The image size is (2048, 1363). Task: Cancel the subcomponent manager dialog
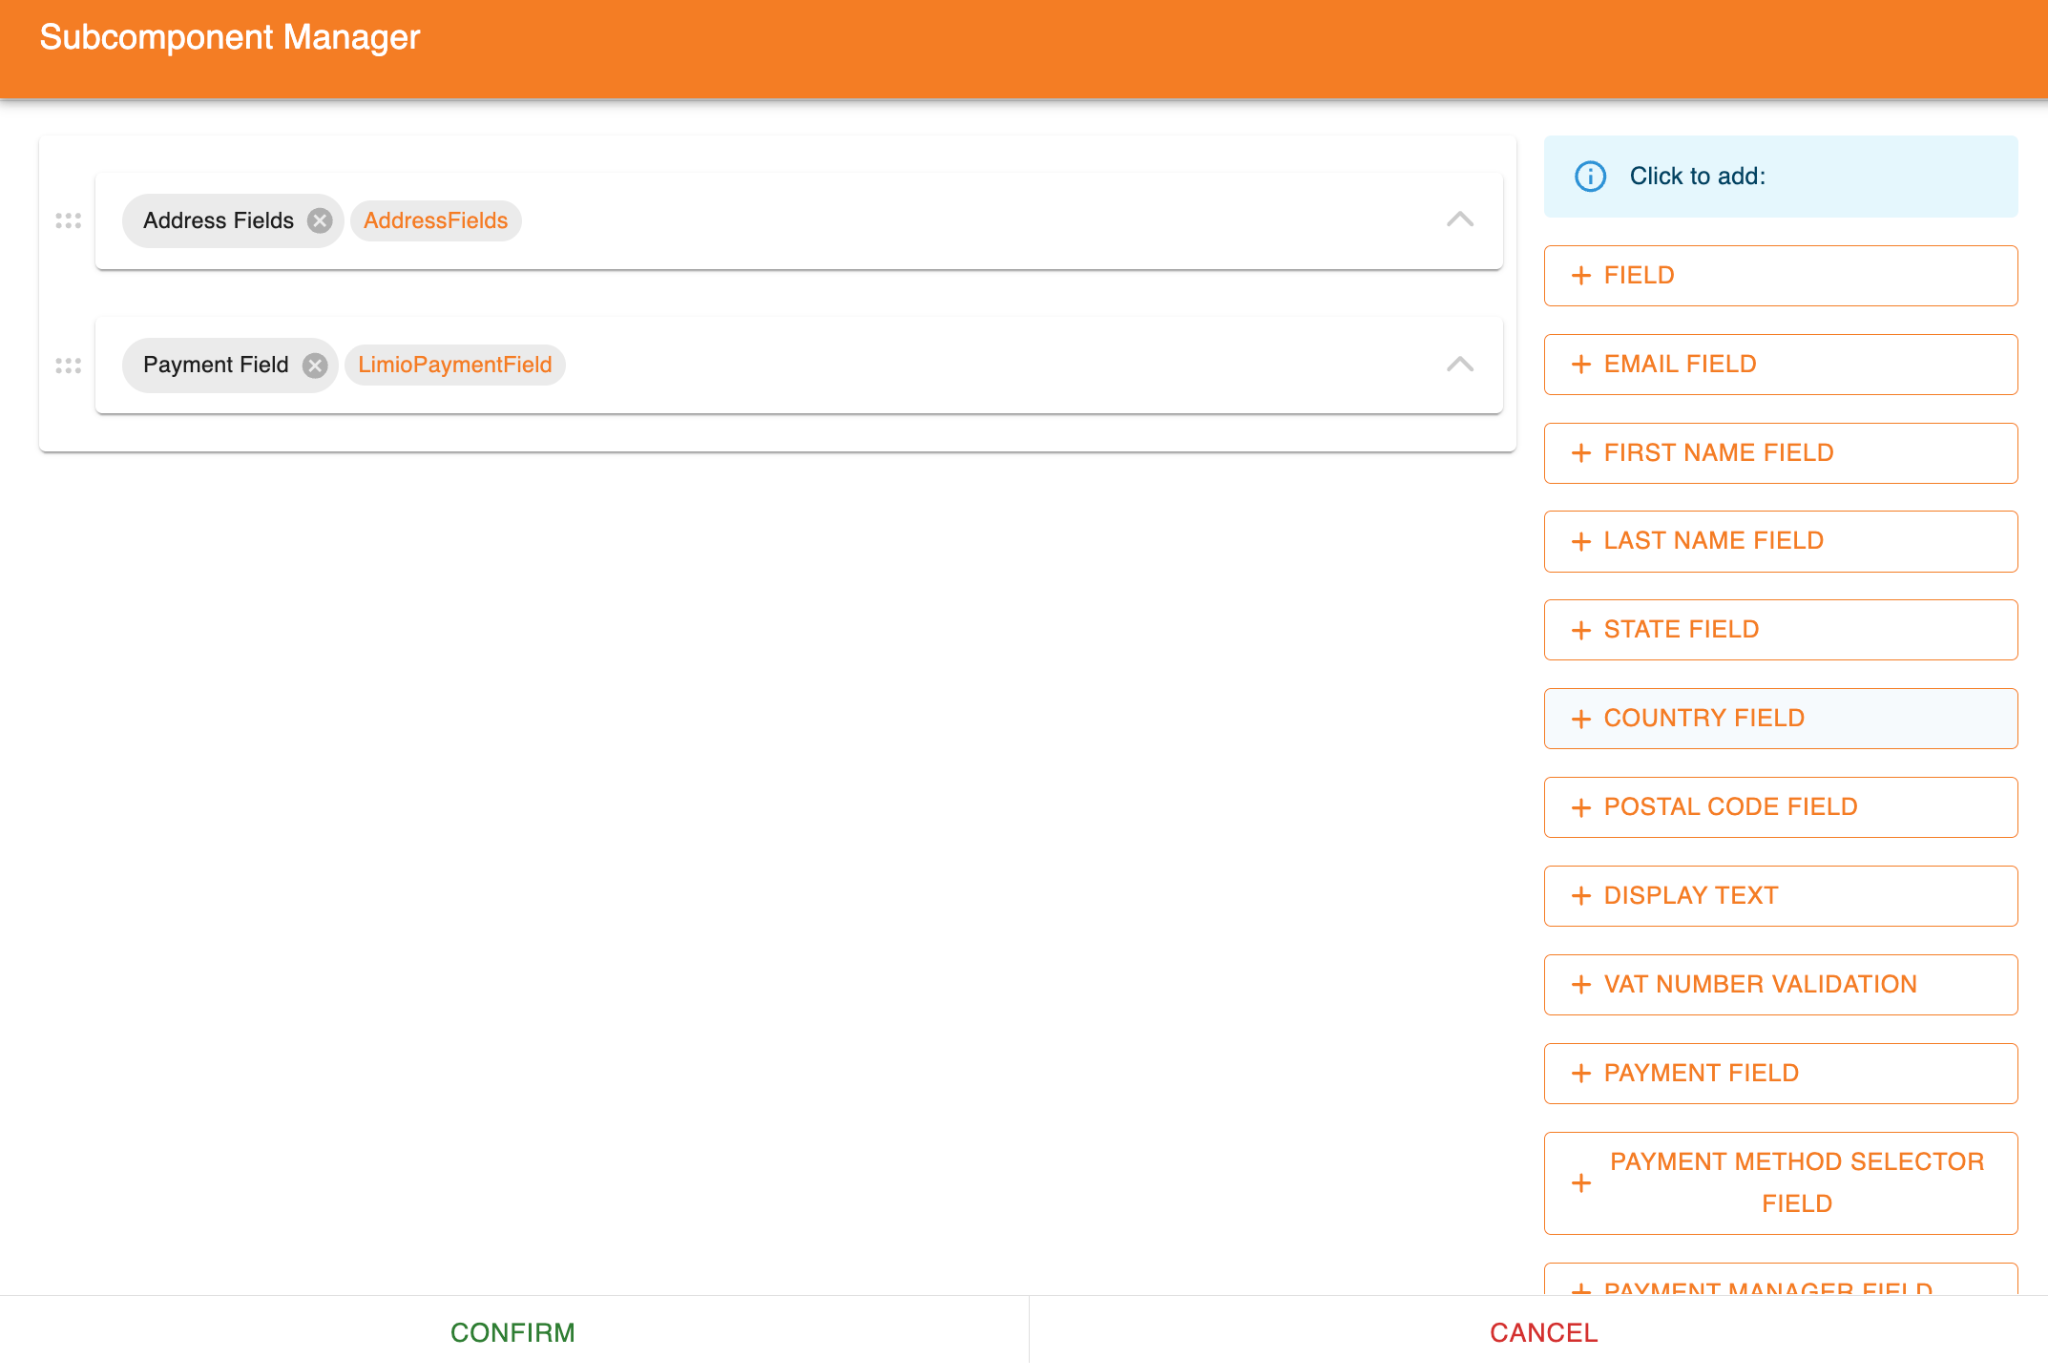(1543, 1332)
